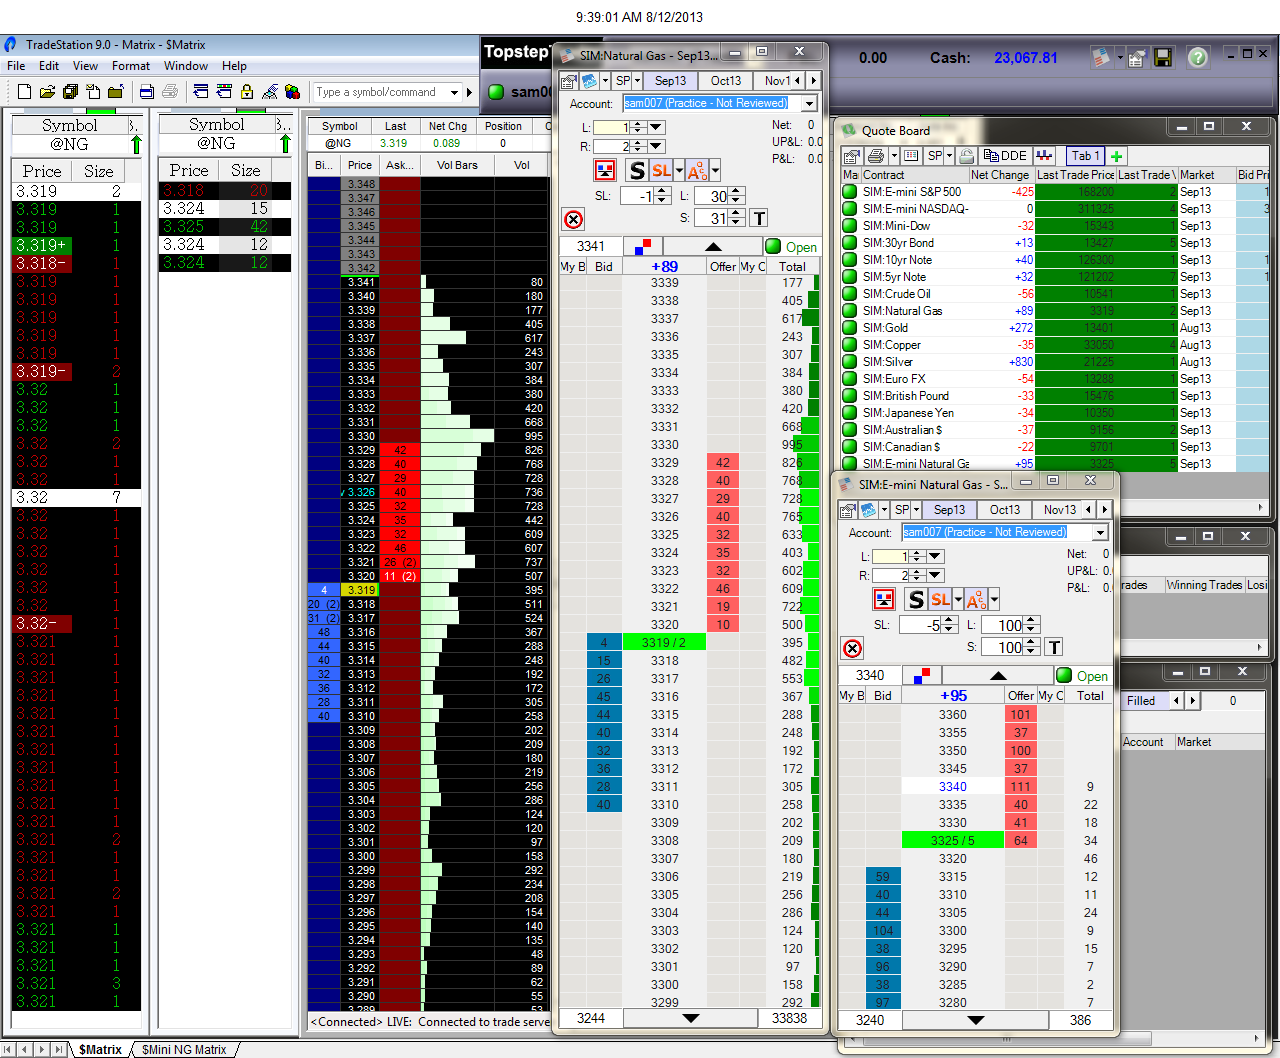Click the SL stop-loss button in Natural Gas window

661,170
